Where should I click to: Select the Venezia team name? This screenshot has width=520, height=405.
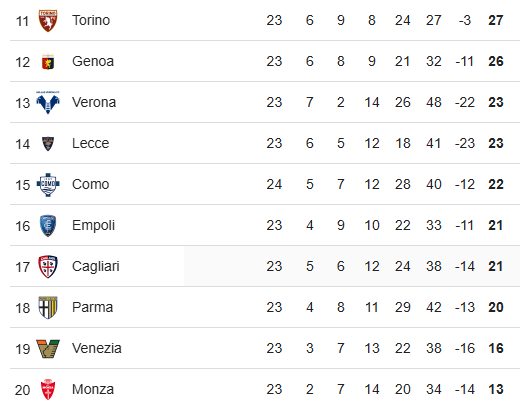click(97, 348)
